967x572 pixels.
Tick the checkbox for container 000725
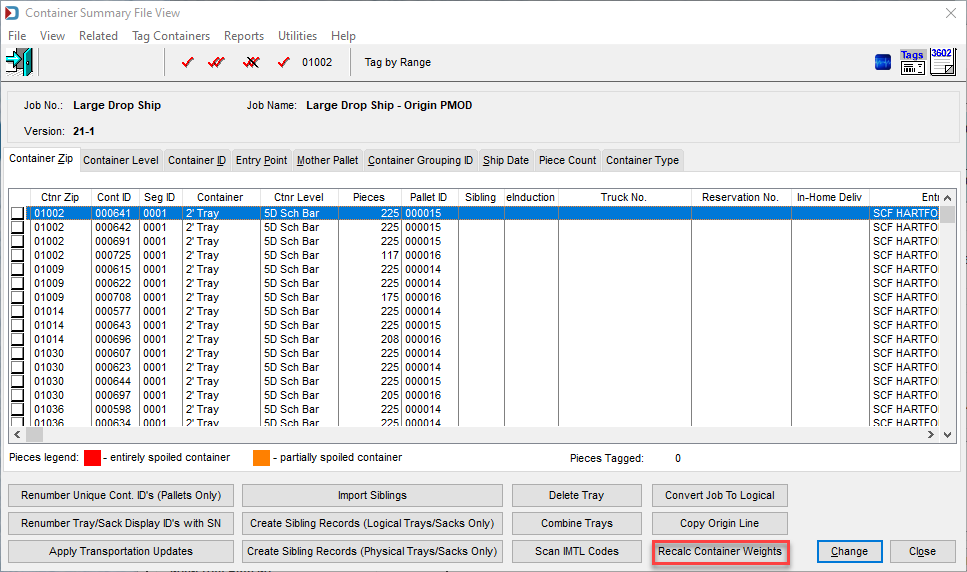click(17, 255)
